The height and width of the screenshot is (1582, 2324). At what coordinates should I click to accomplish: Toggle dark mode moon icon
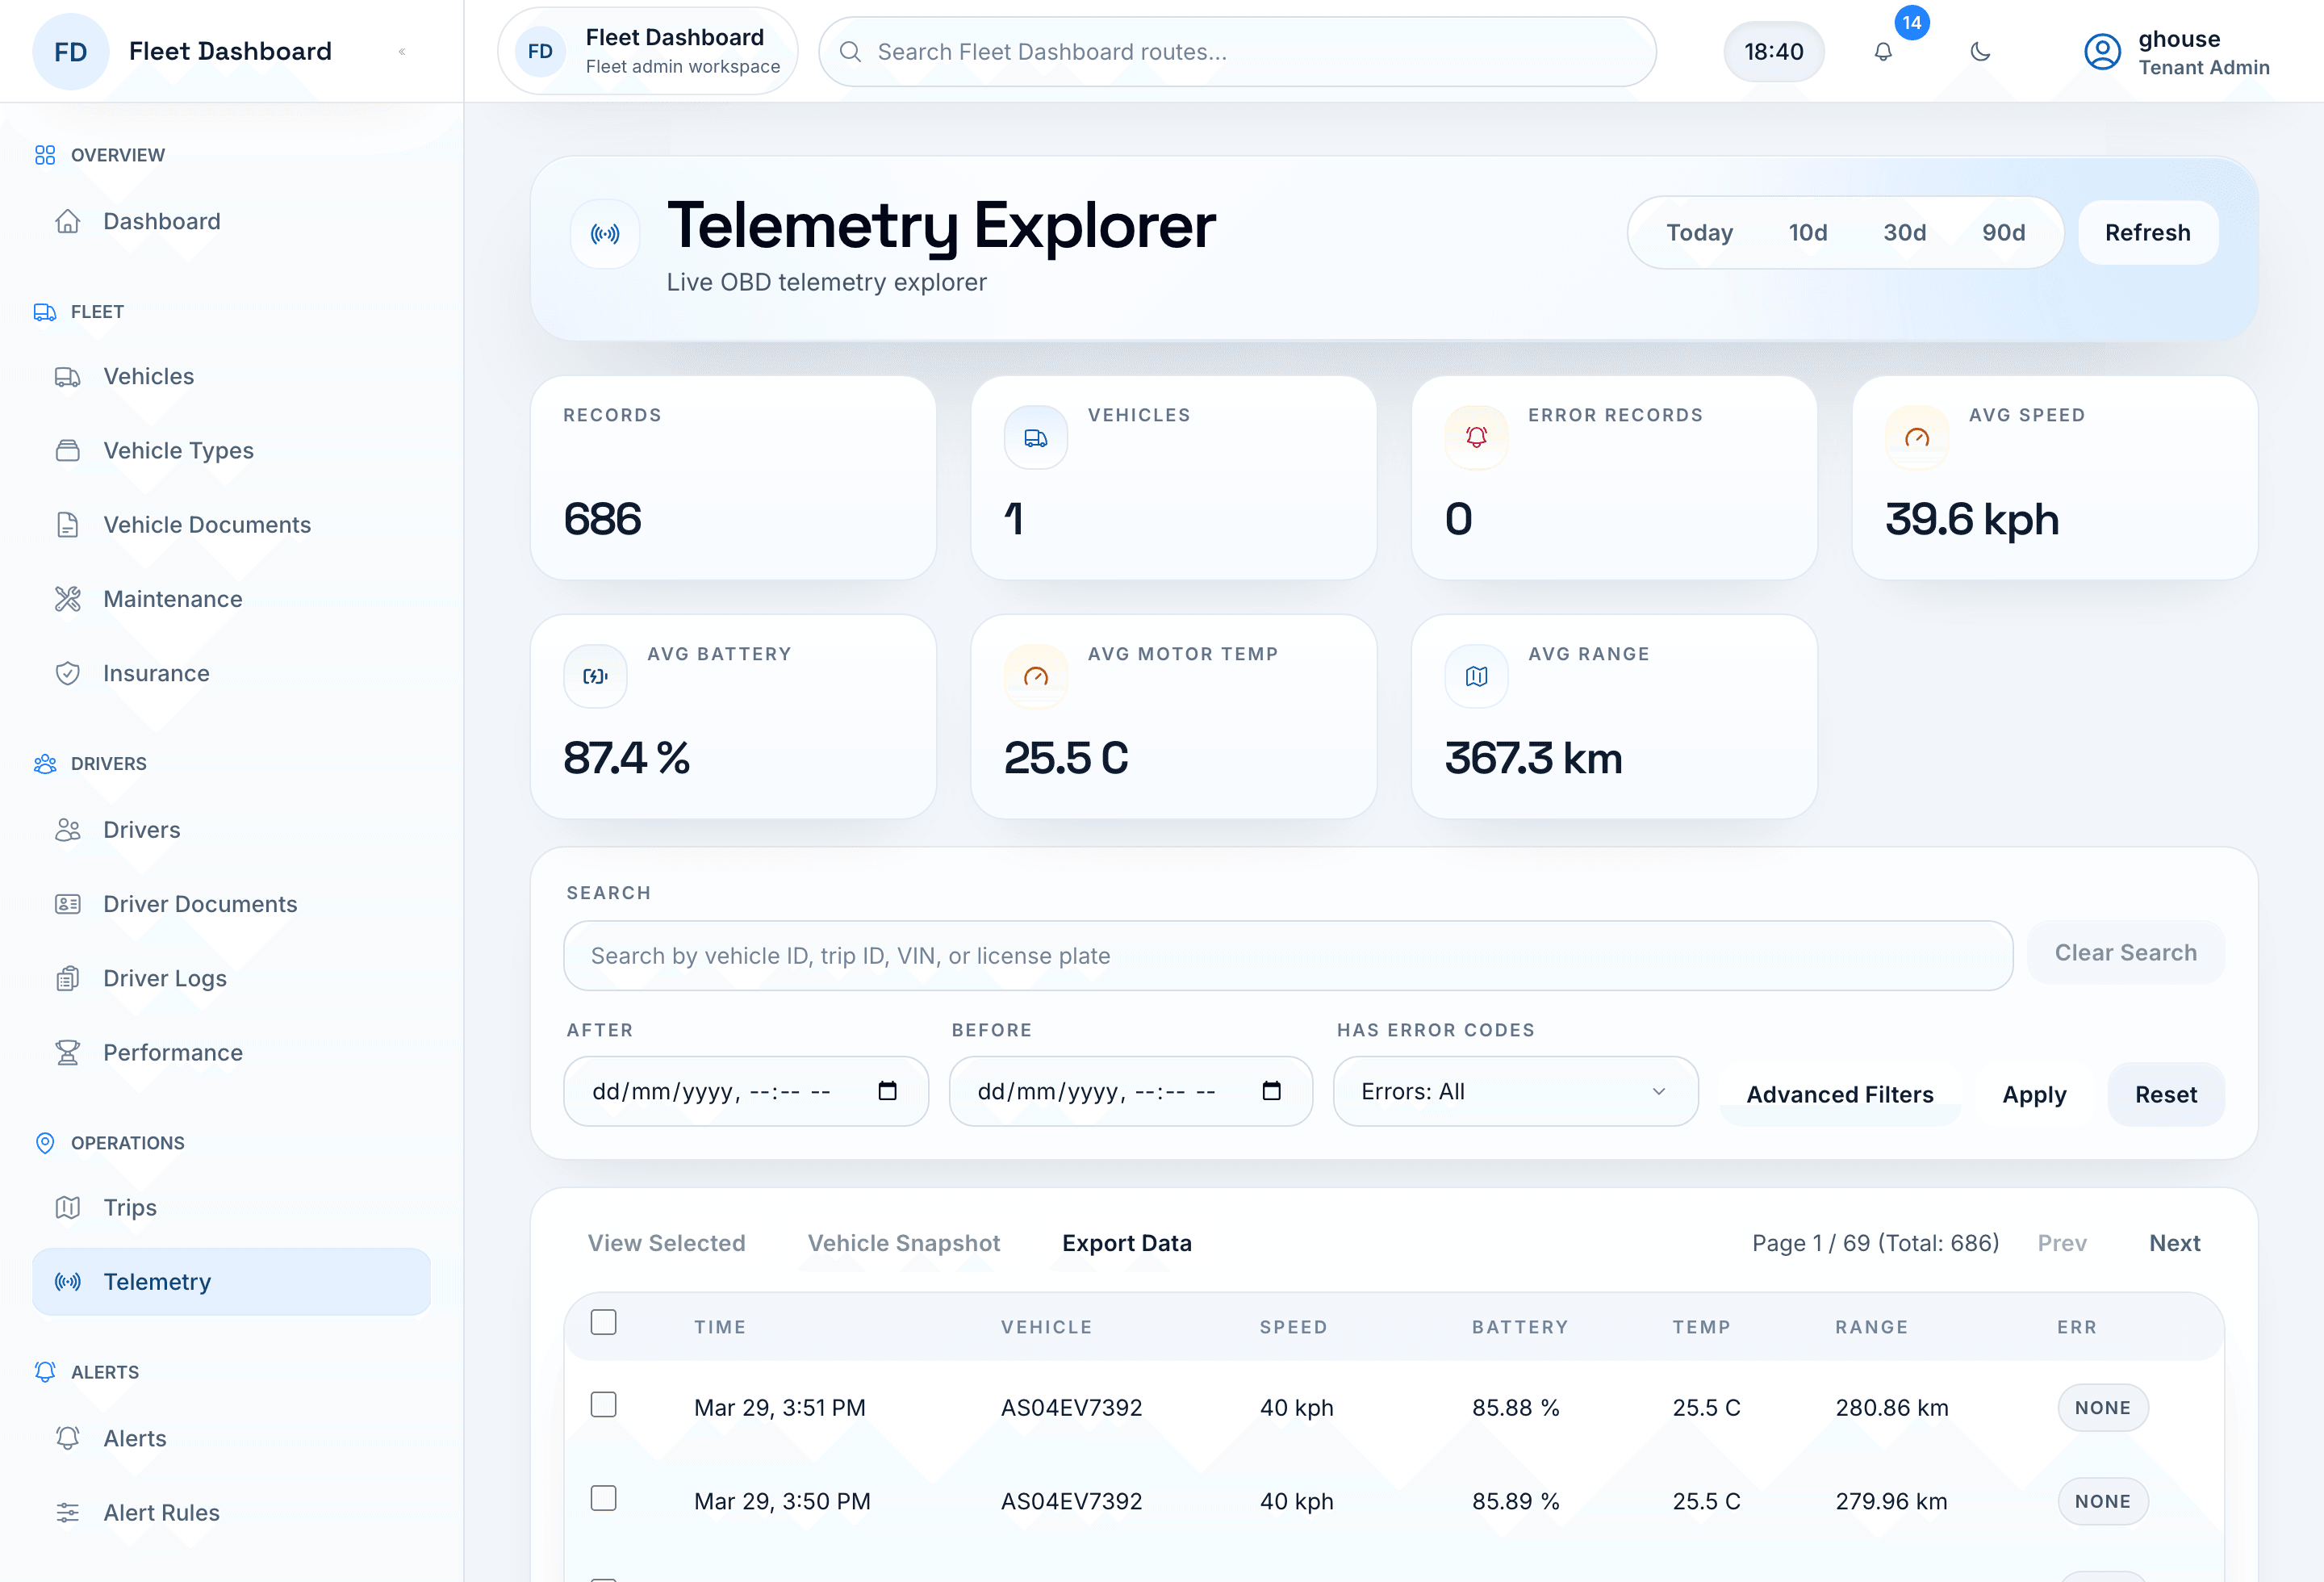[1980, 51]
